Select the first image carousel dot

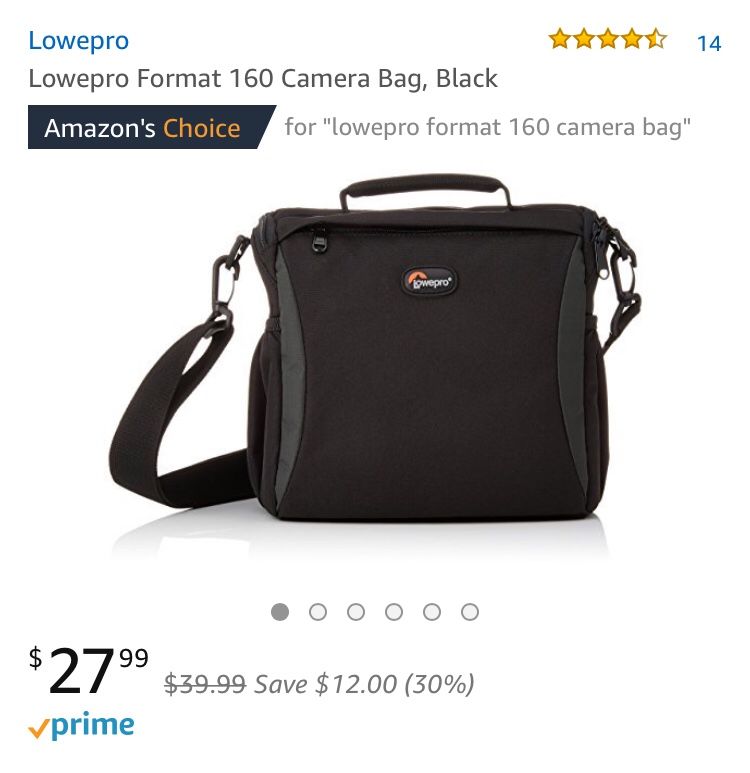280,612
